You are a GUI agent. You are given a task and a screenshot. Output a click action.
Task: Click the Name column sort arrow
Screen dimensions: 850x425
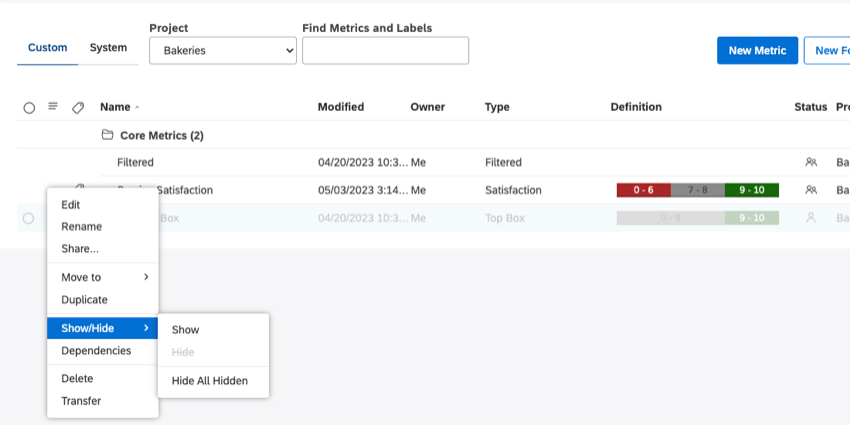pyautogui.click(x=137, y=108)
